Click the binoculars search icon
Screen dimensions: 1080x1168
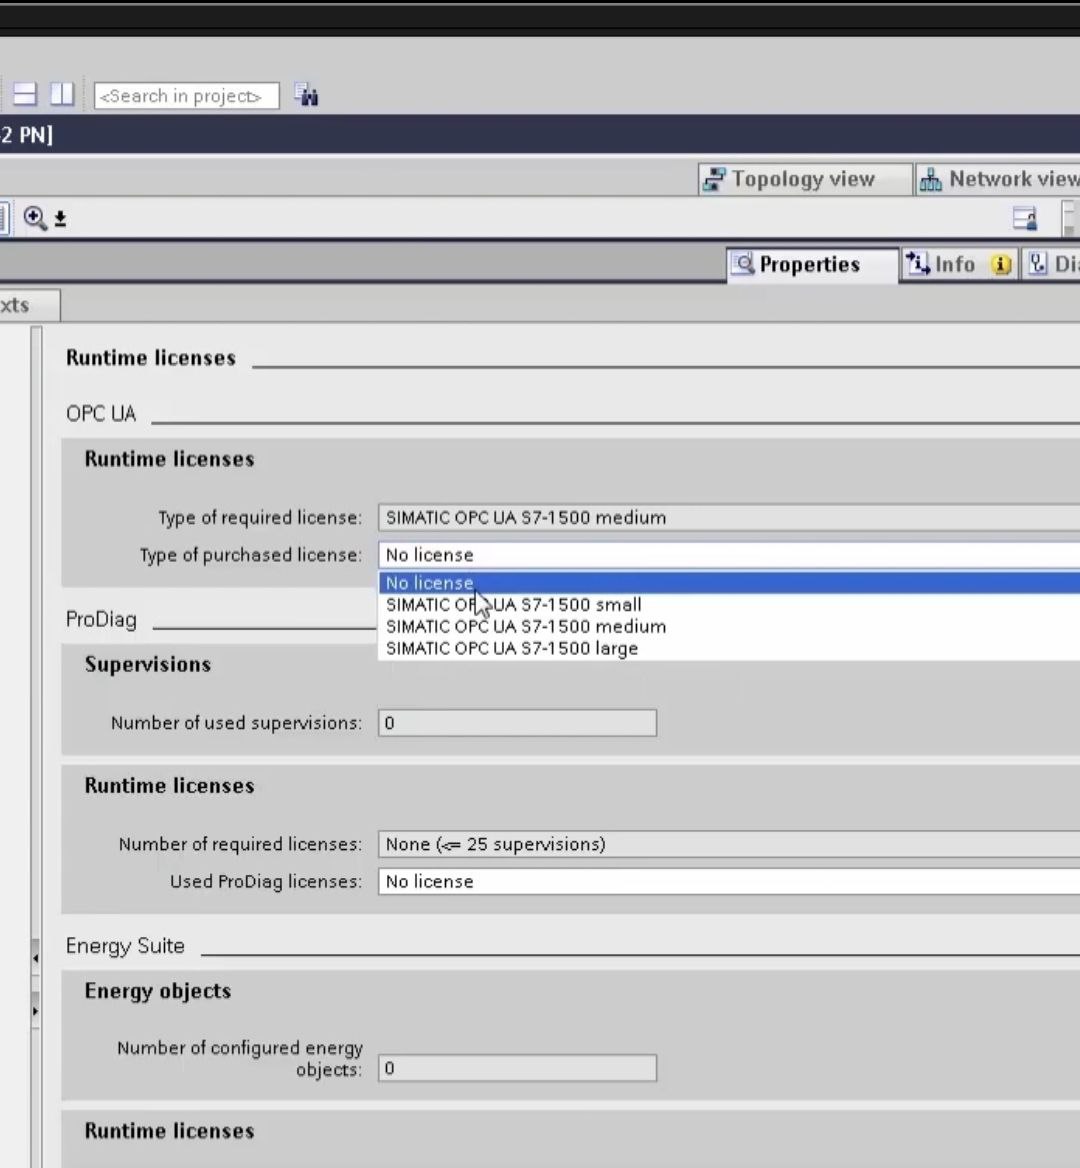pos(306,95)
